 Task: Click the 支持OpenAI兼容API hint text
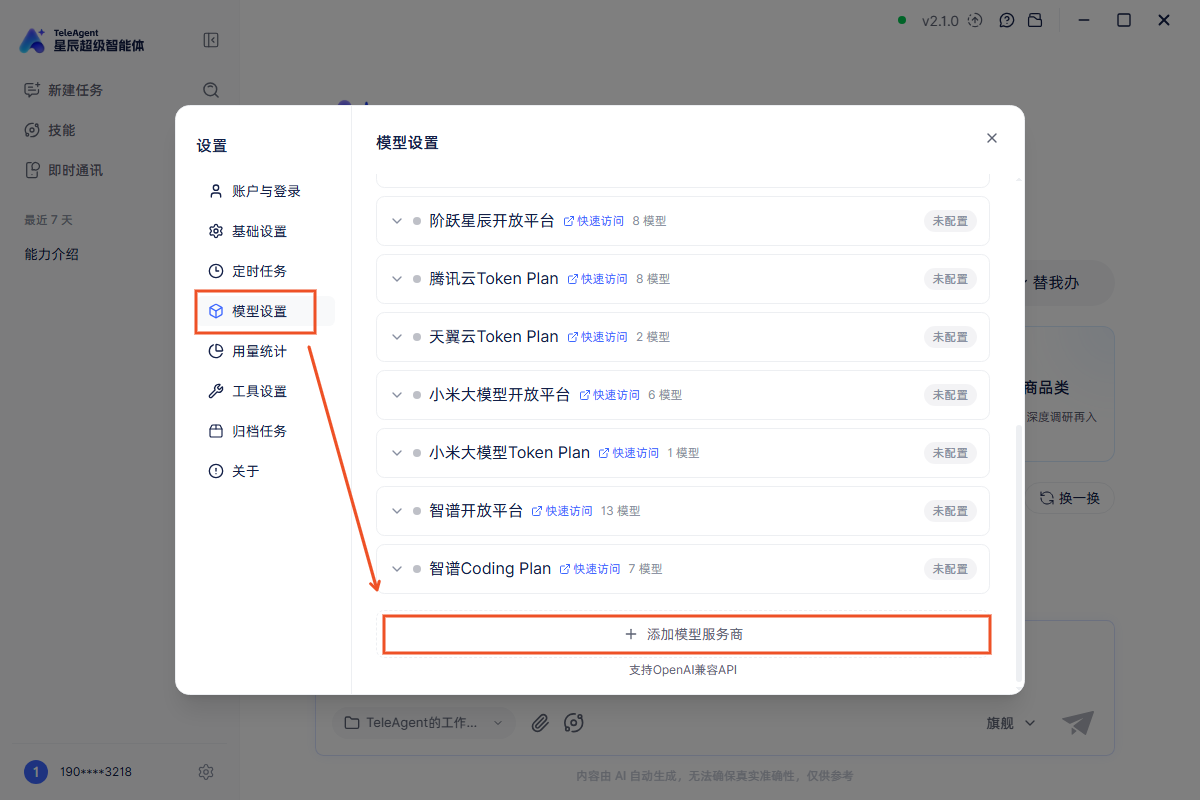[683, 670]
